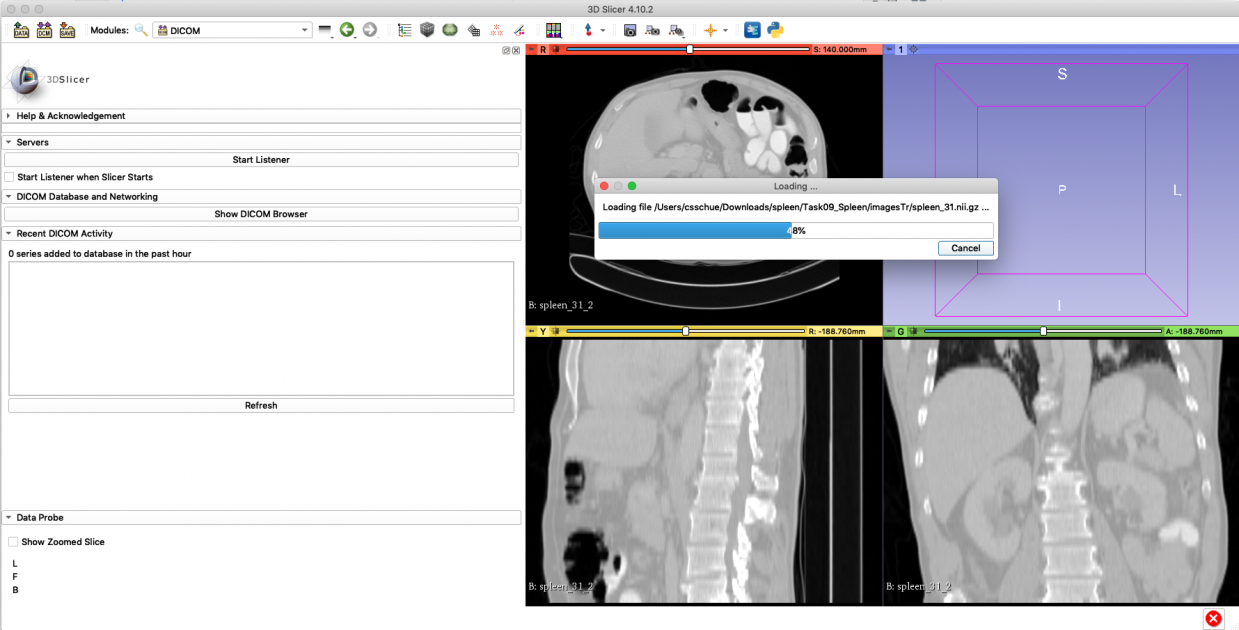Click the yellow slice offset slider handle

click(684, 330)
